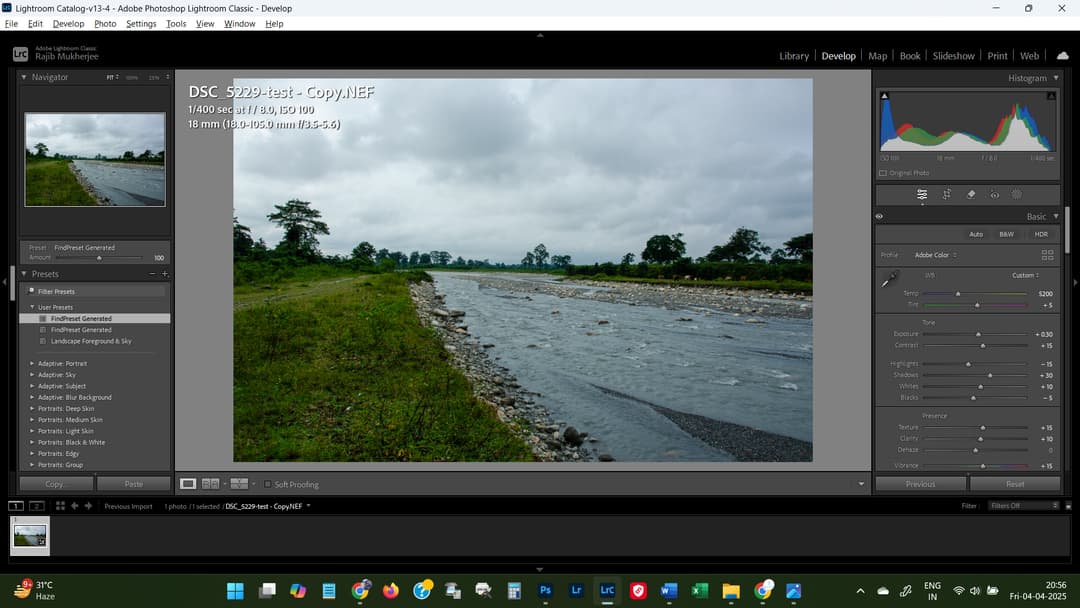Viewport: 1080px width, 608px height.
Task: Open the second monitor window button 2
Action: click(x=37, y=506)
